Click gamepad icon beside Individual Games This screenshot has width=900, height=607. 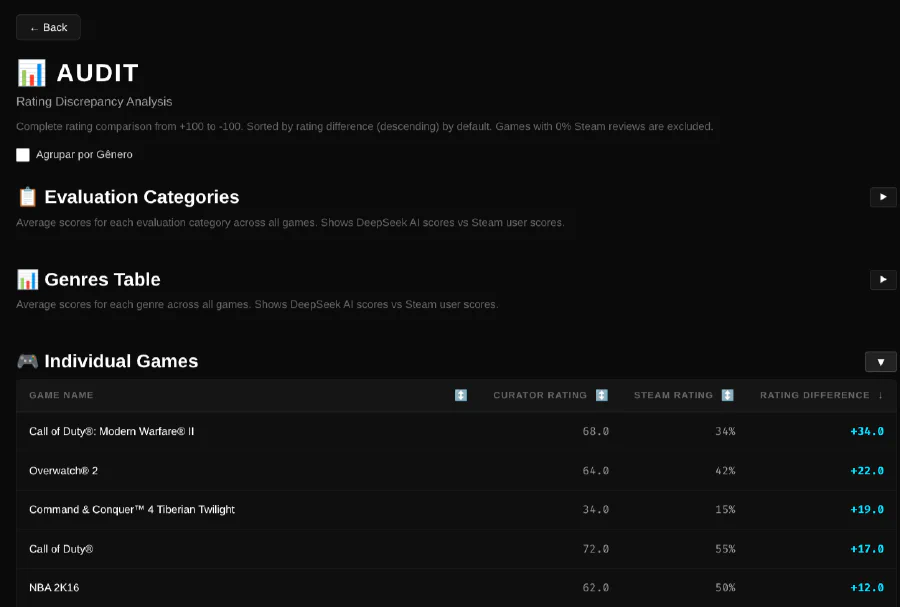27,361
